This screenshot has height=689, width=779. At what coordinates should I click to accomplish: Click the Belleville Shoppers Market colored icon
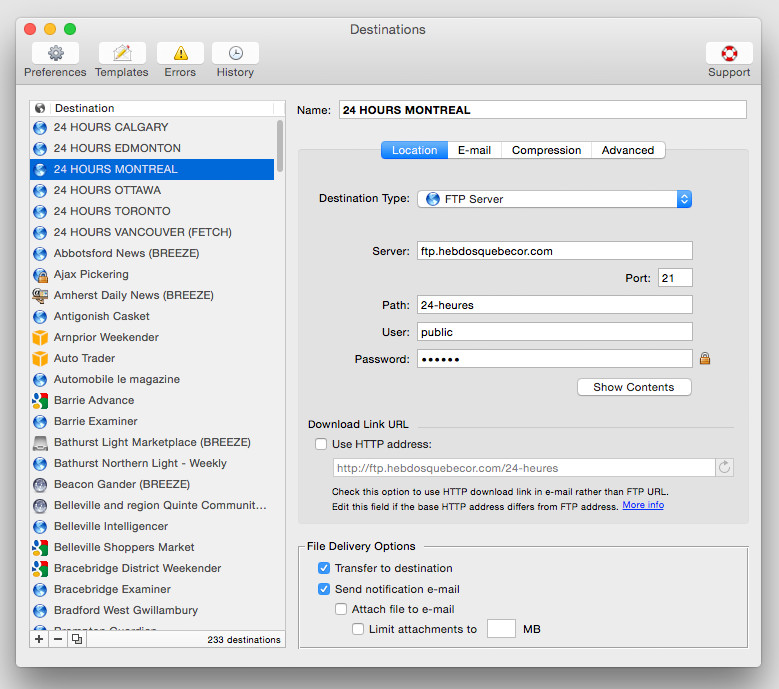40,547
